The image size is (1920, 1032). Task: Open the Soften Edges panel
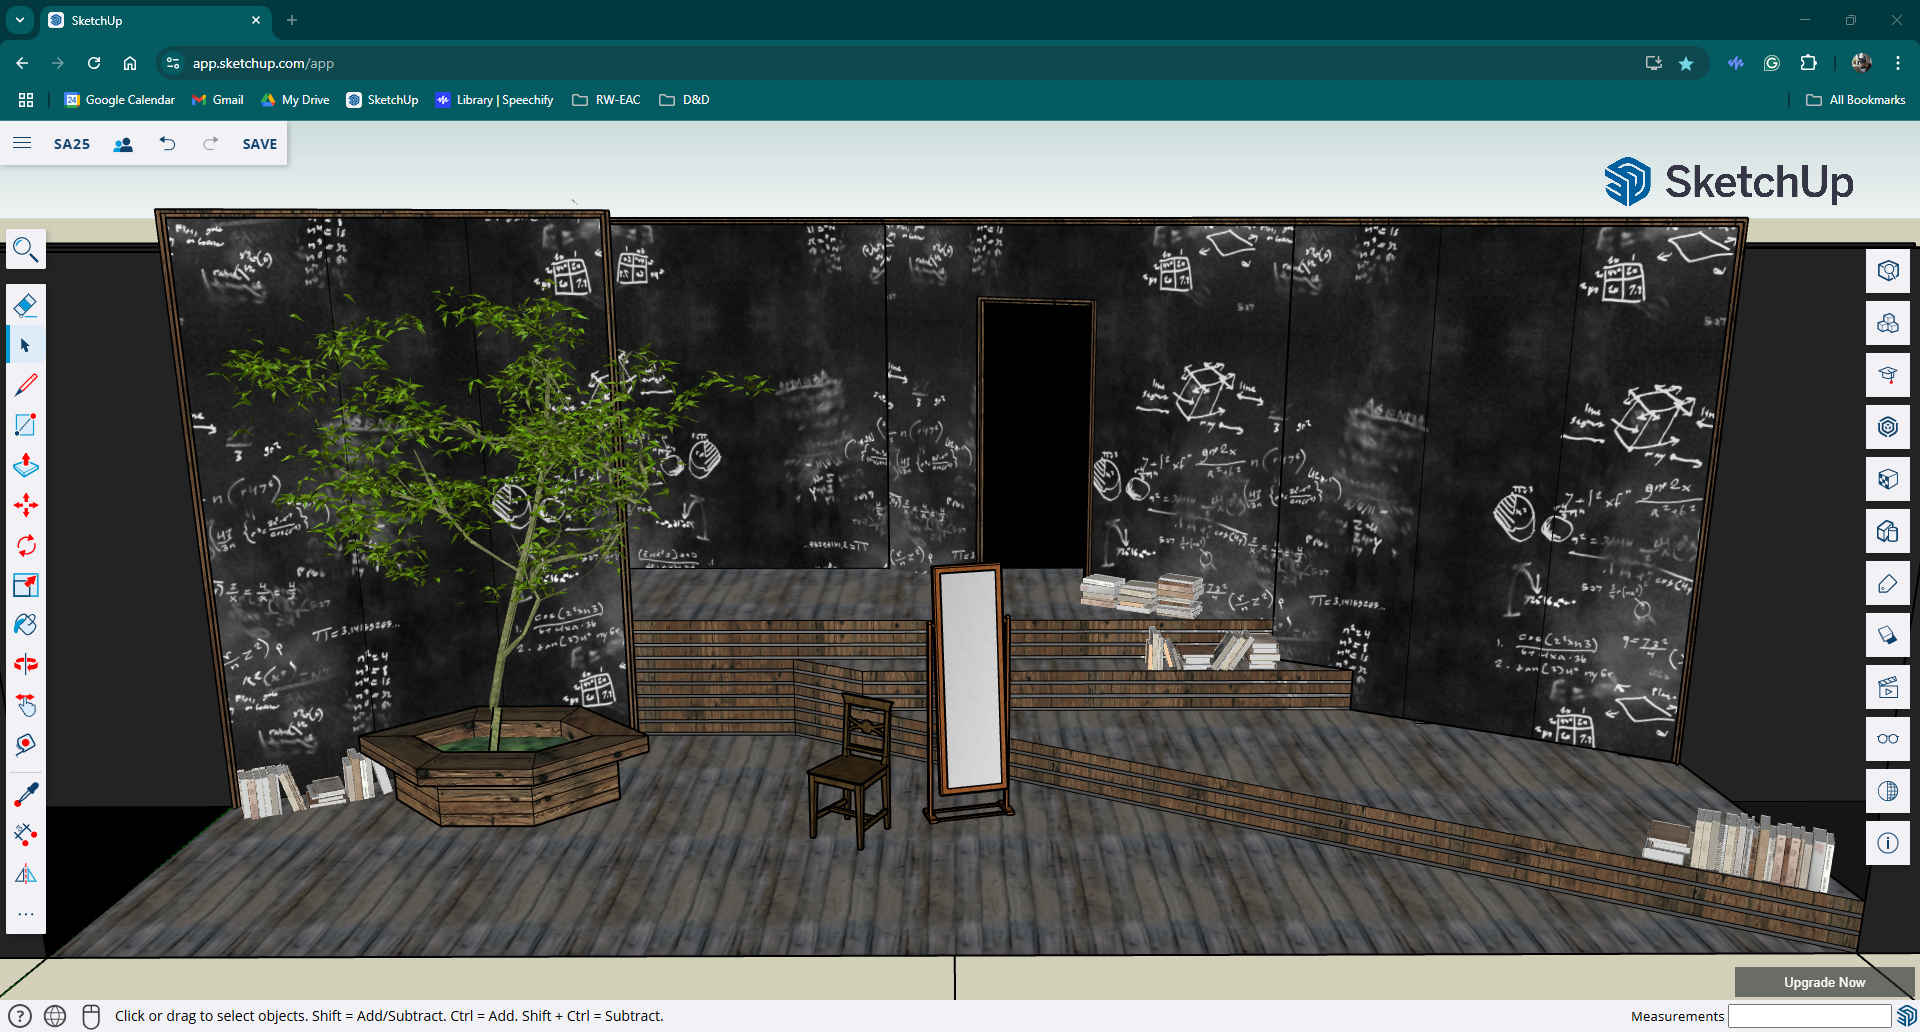pos(1888,791)
